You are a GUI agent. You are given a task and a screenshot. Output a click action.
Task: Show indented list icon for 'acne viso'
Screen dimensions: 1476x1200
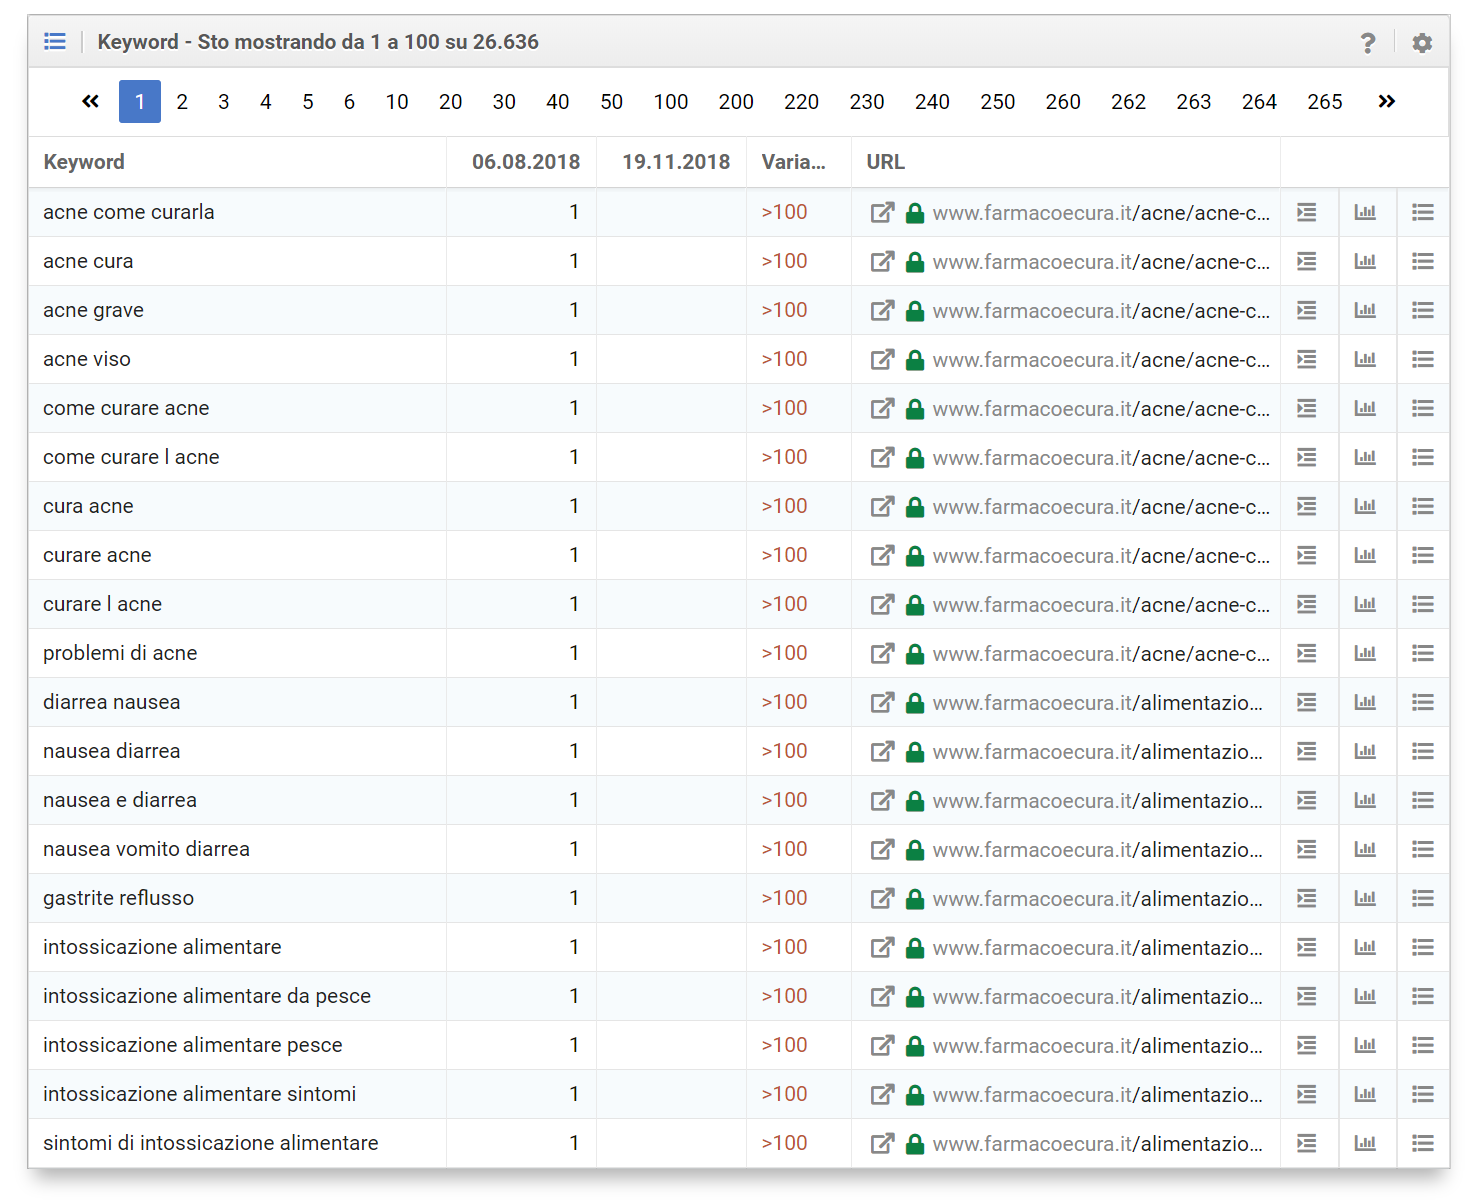[x=1306, y=359]
